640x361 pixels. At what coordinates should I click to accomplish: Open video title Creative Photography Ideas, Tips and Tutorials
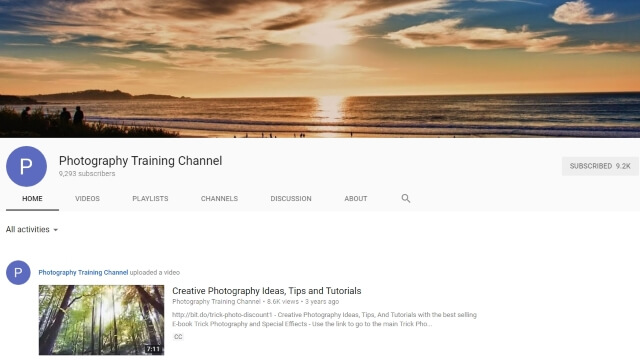tap(267, 291)
